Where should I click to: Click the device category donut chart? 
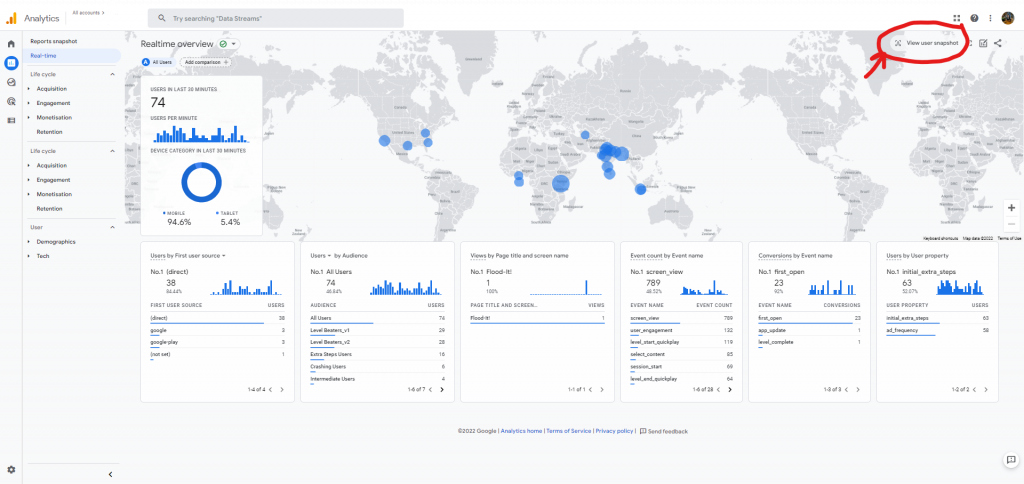coord(201,182)
